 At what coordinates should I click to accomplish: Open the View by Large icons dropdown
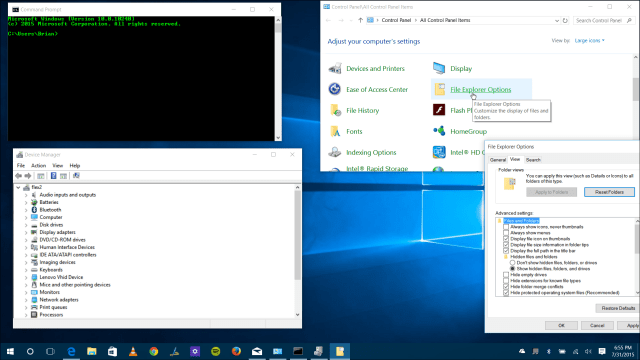pos(589,40)
